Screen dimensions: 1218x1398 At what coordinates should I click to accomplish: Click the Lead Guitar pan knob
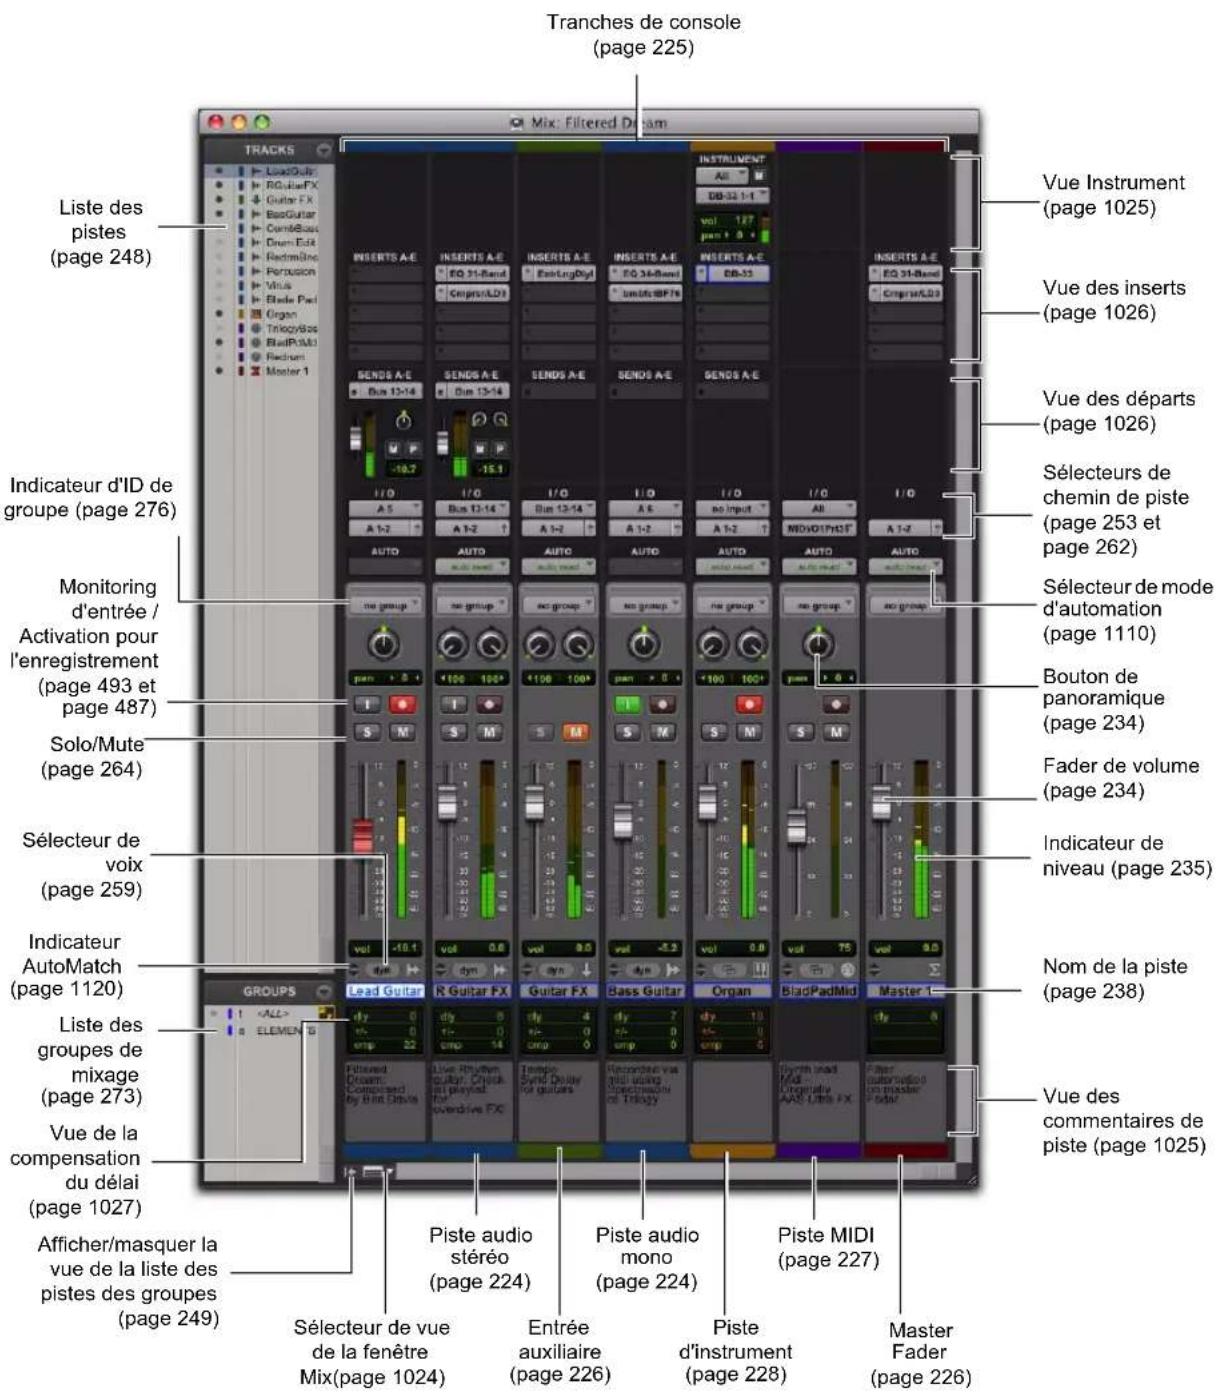384,645
